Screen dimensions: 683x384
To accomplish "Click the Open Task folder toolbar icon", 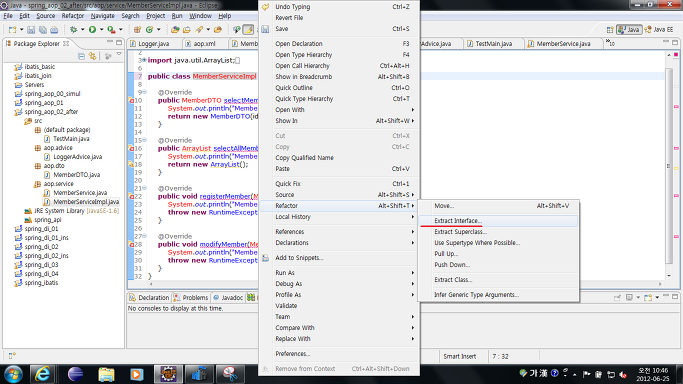I will pyautogui.click(x=187, y=30).
